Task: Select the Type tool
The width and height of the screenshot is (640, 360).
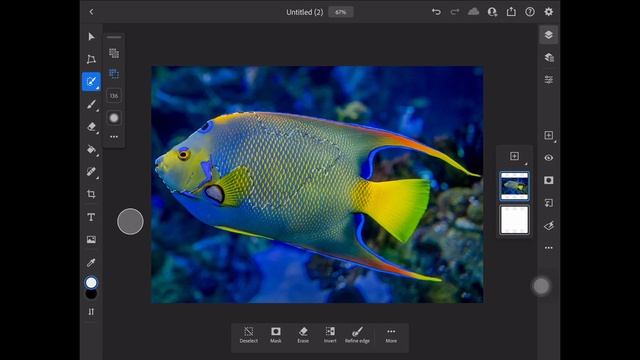Action: [91, 217]
